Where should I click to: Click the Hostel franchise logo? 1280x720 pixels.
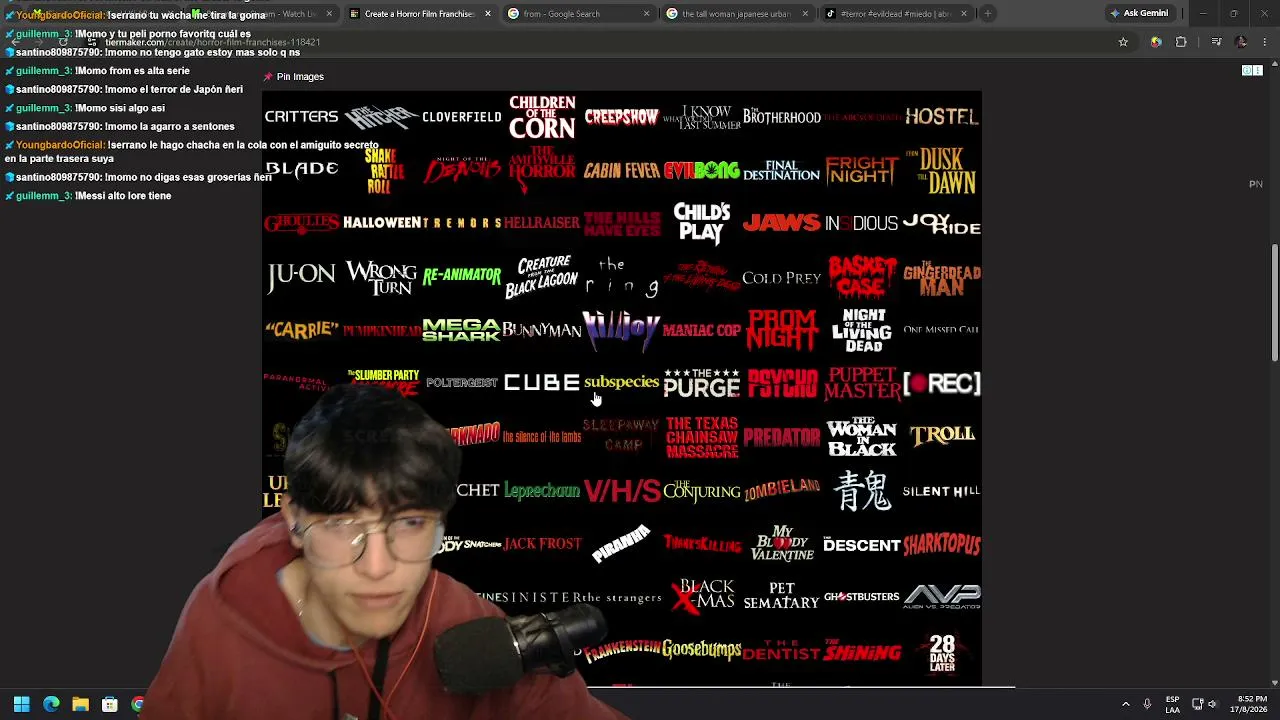coord(941,117)
